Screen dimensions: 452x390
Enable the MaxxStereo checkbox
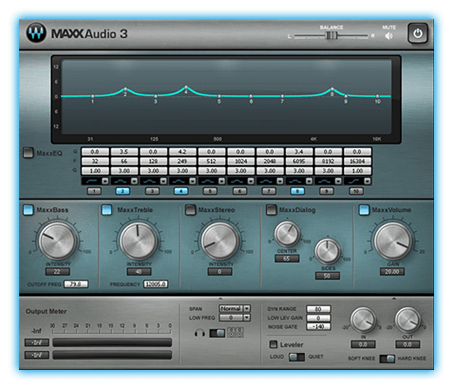point(190,210)
